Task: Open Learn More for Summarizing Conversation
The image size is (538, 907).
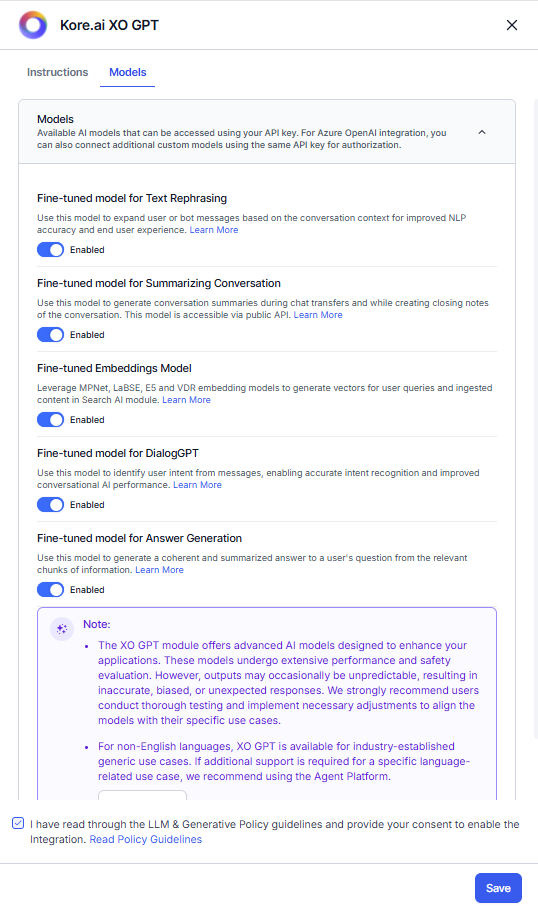Action: click(x=318, y=315)
